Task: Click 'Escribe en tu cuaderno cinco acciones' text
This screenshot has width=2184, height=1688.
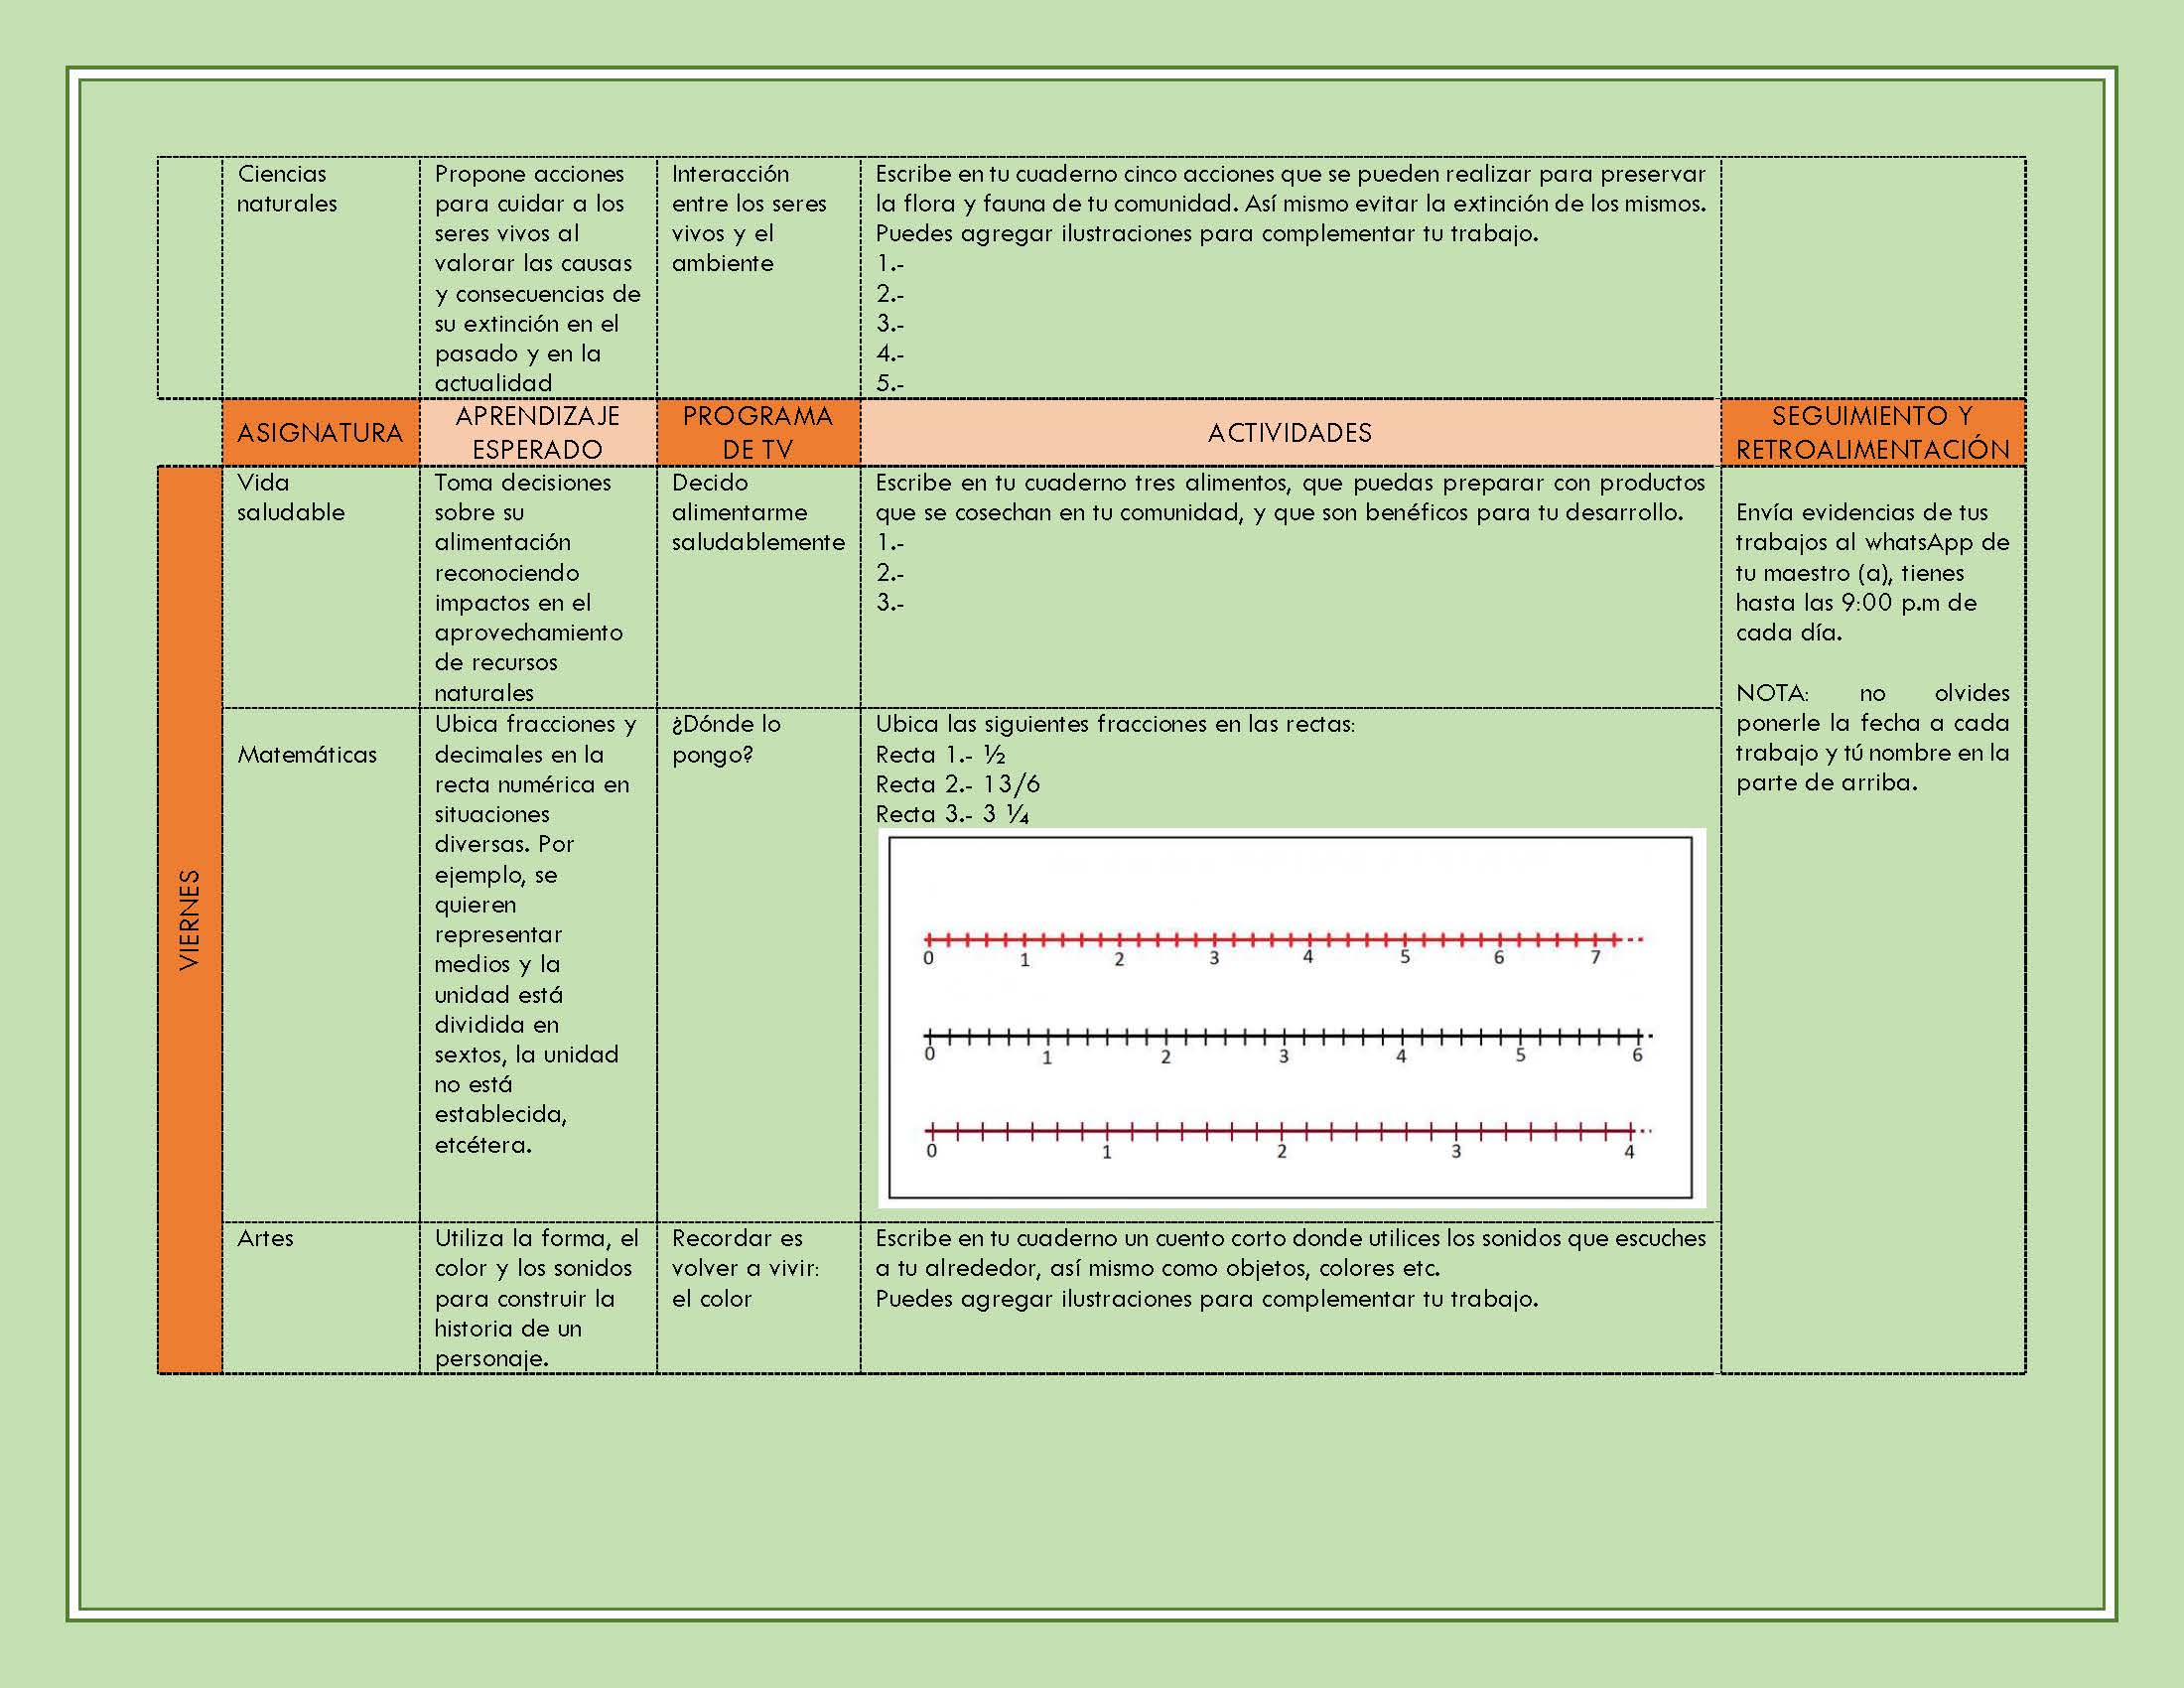Action: [x=1290, y=203]
